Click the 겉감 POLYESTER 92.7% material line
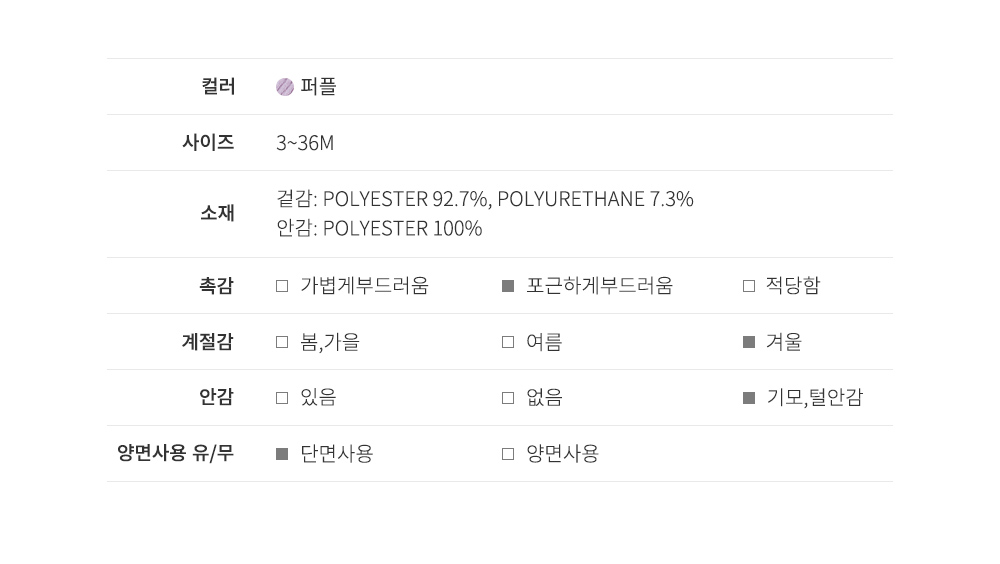Screen dimensions: 1000x564 click(x=484, y=199)
